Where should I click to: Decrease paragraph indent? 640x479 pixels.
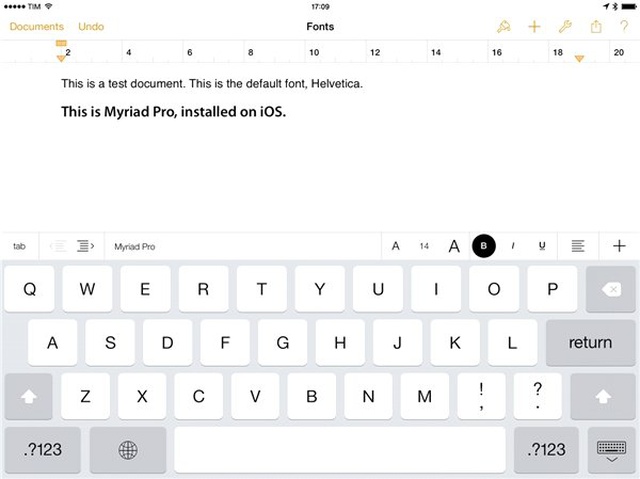point(58,246)
